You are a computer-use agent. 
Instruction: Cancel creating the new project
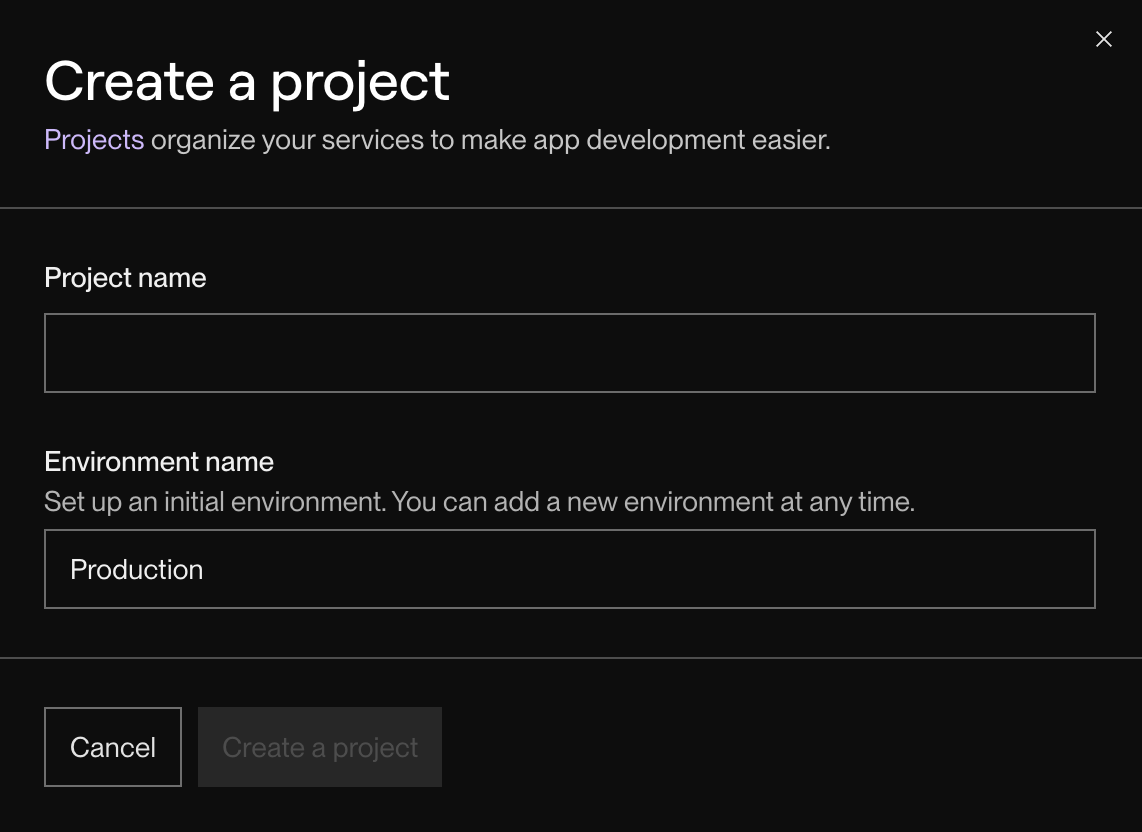[x=112, y=746]
